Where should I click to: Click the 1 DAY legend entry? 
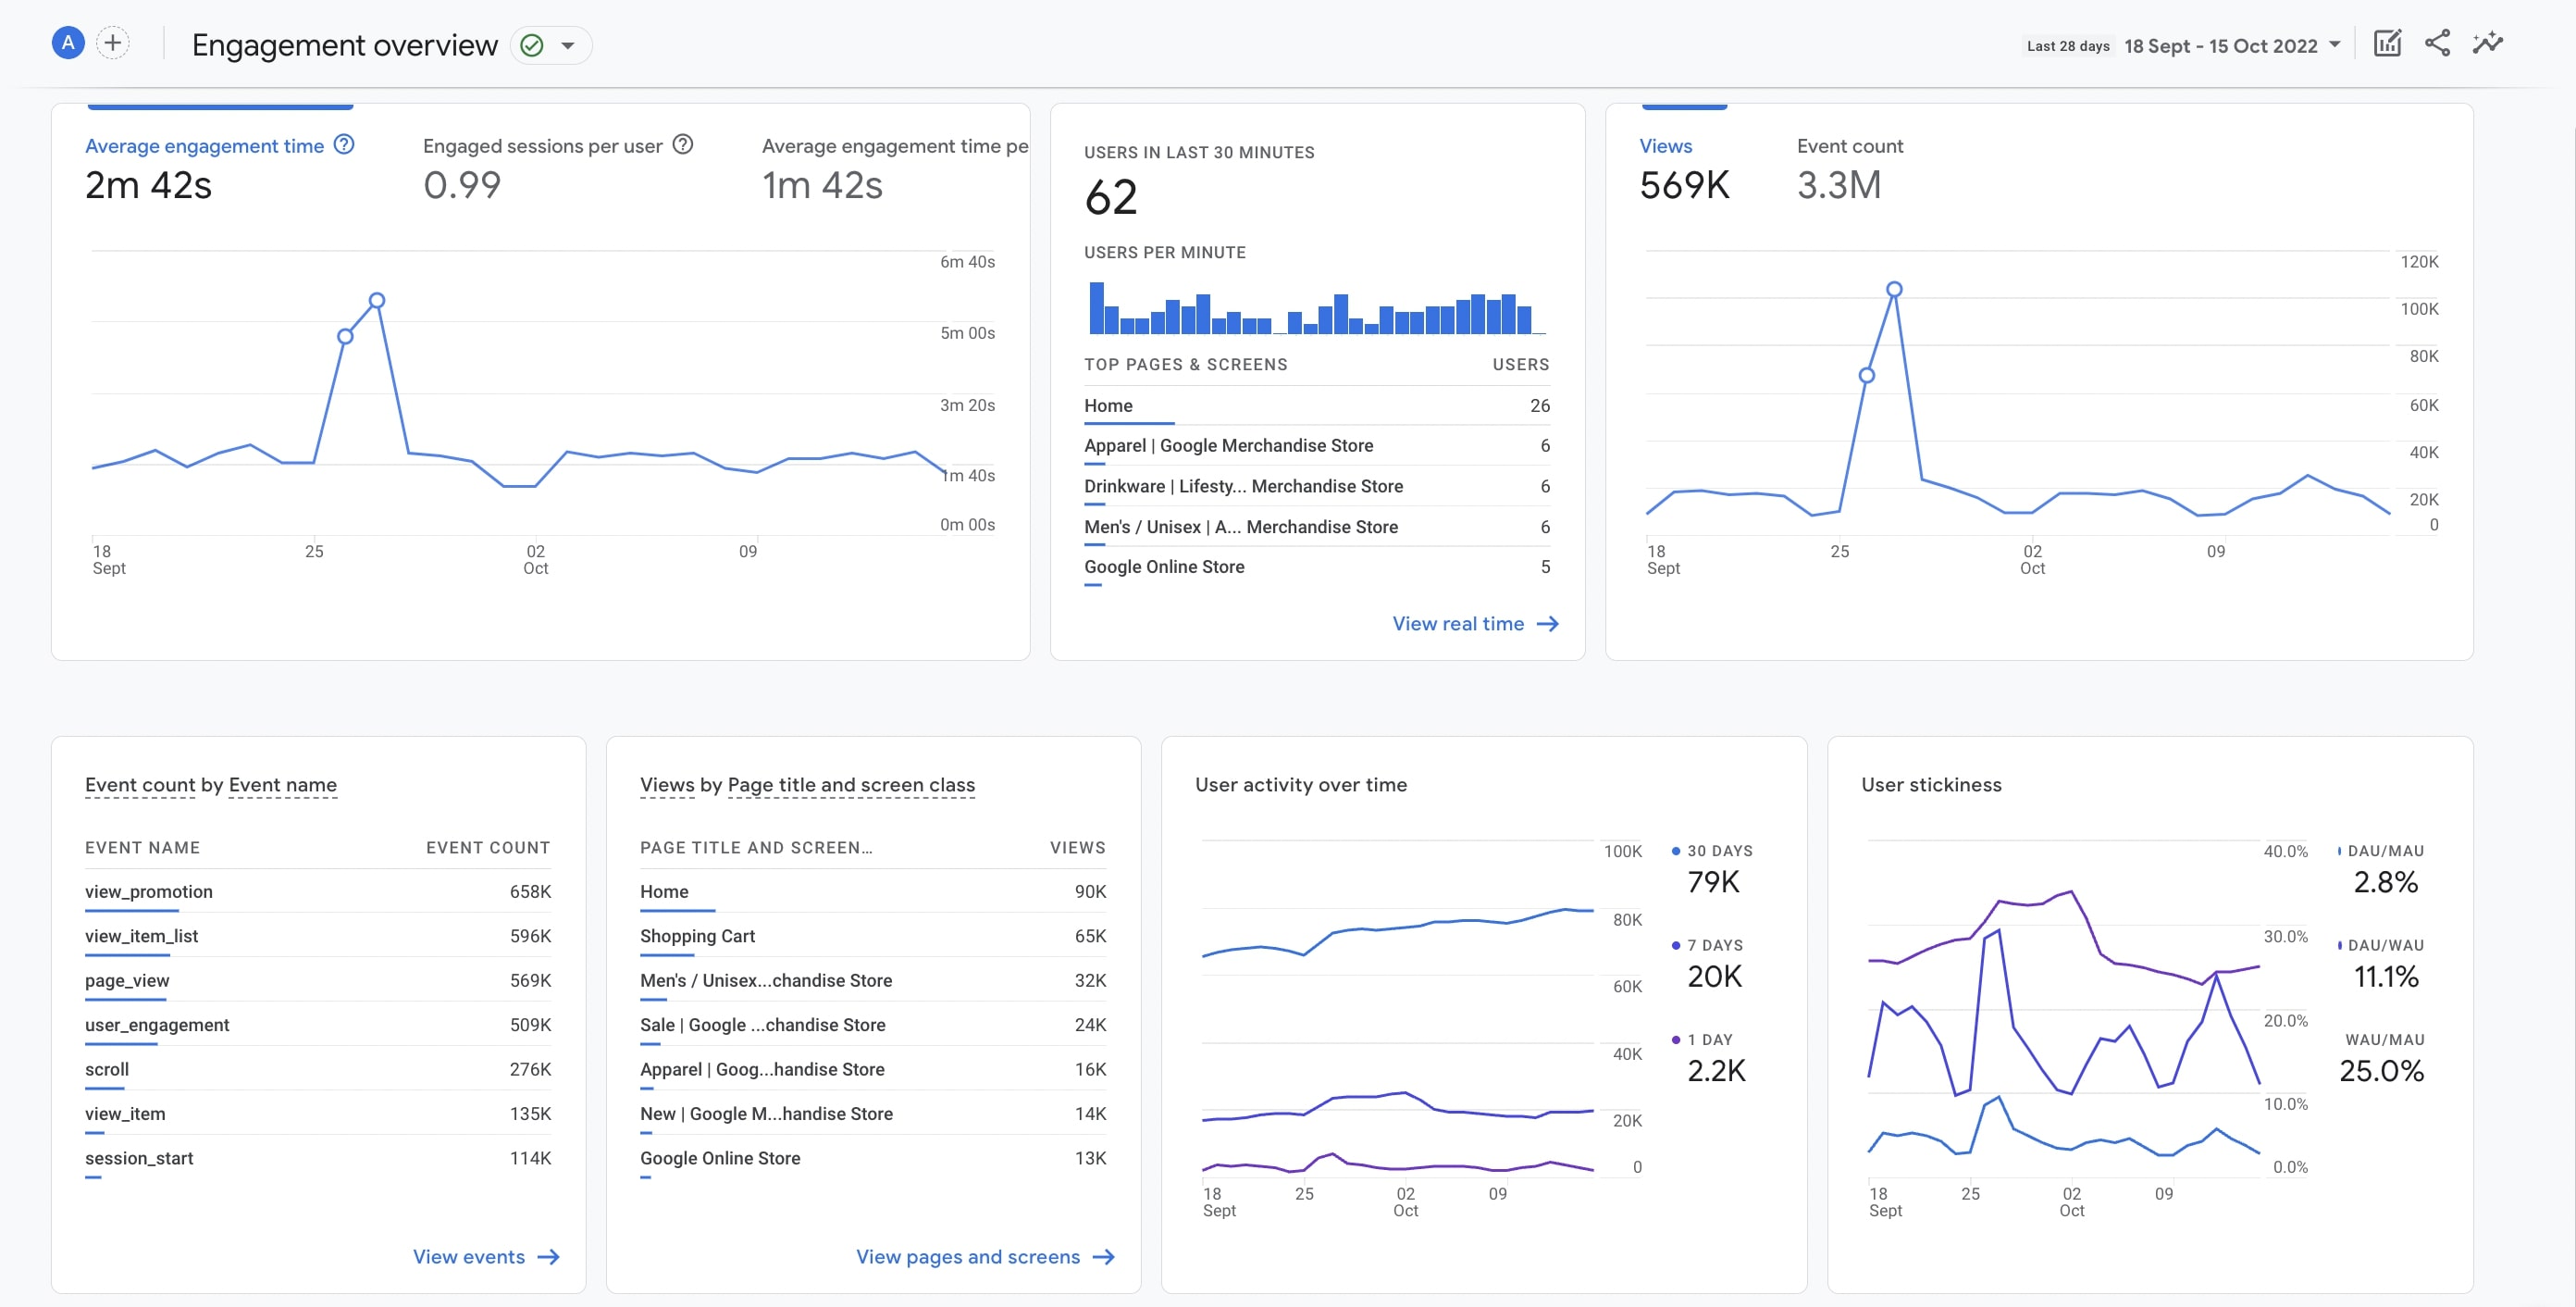tap(1709, 1057)
